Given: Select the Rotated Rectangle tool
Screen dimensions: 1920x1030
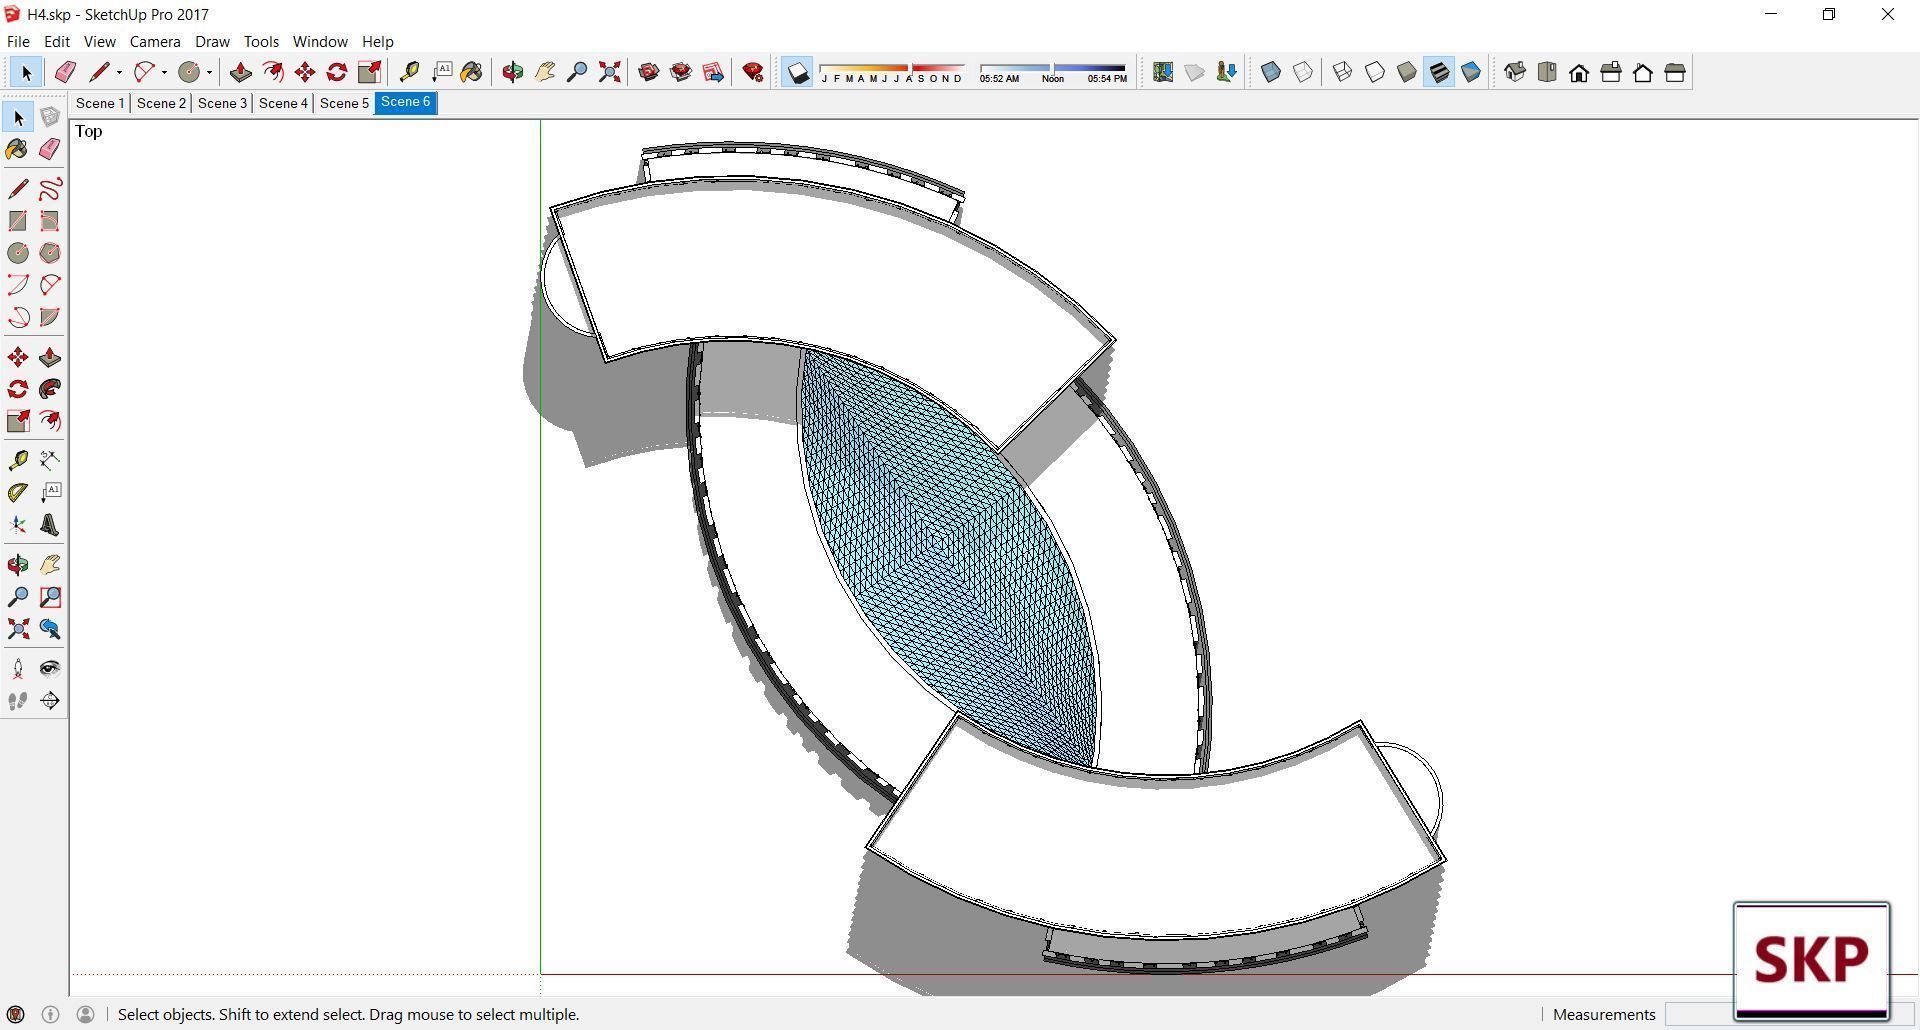Looking at the screenshot, I should [x=50, y=221].
